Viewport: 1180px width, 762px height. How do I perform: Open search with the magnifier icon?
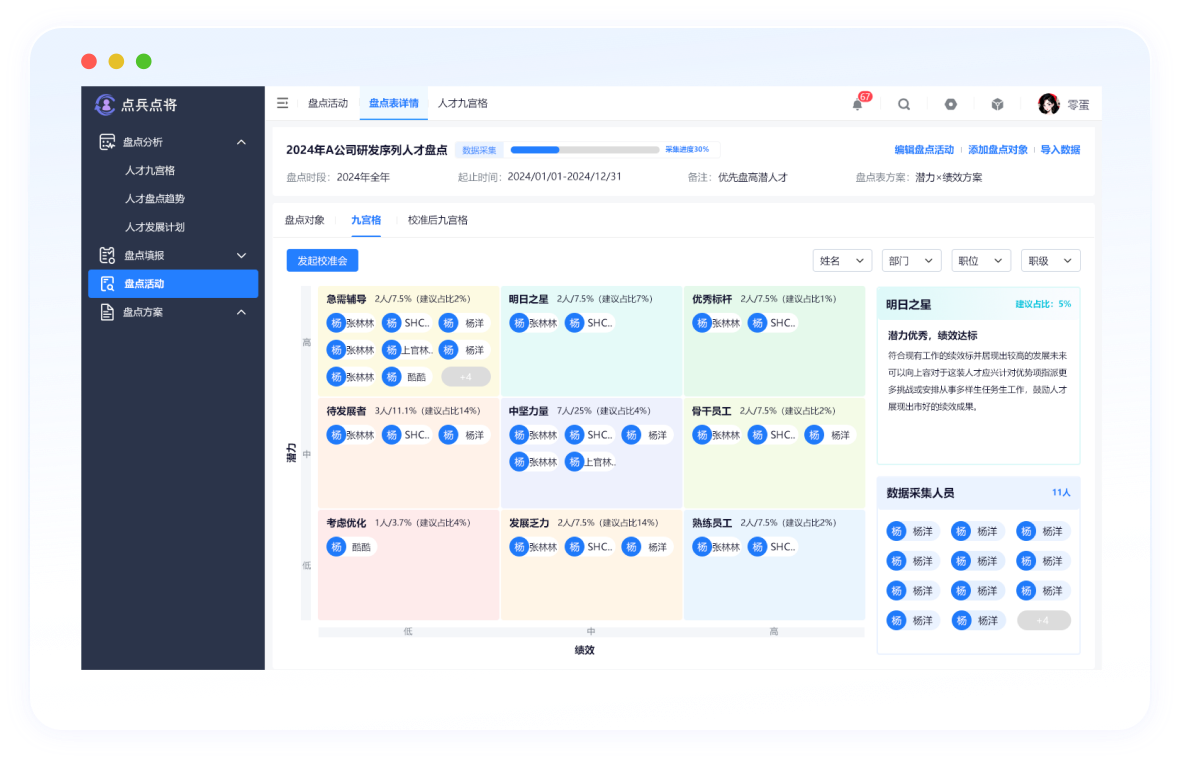coord(904,104)
